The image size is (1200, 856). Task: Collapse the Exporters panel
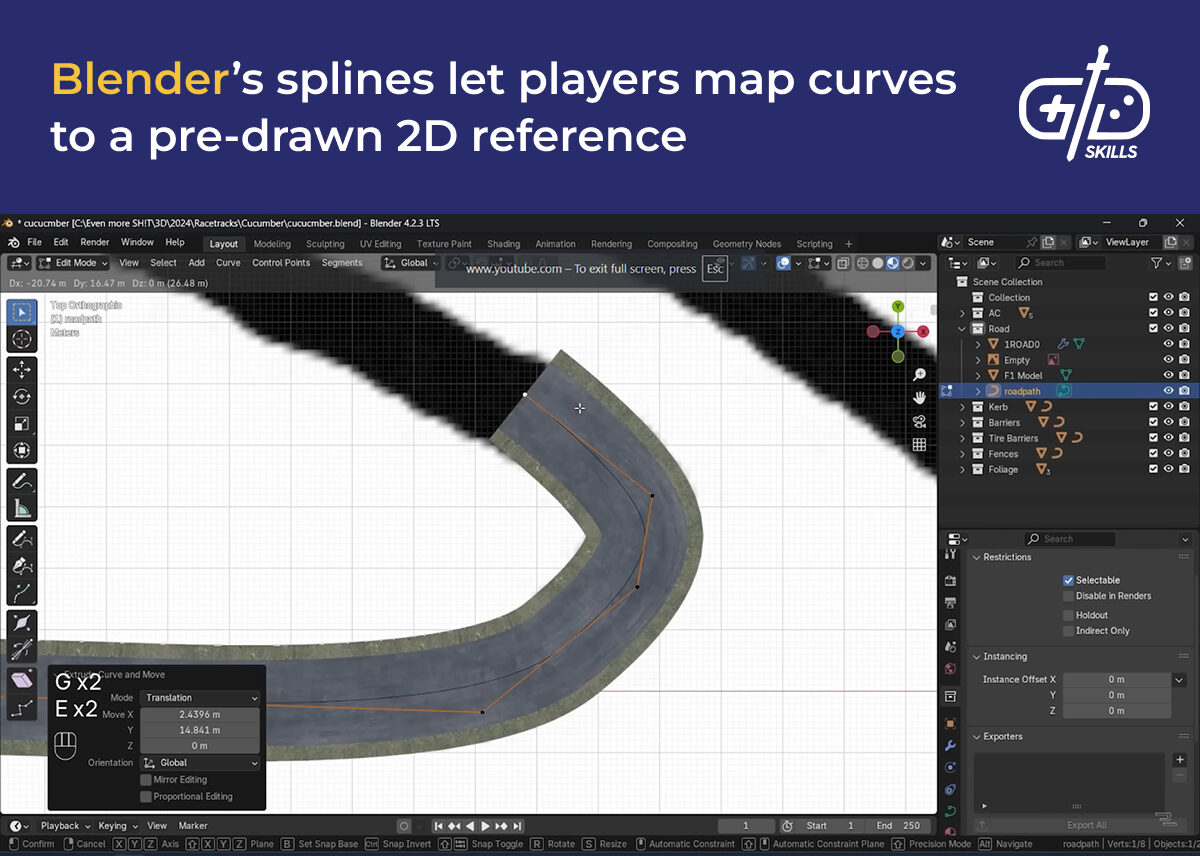976,737
